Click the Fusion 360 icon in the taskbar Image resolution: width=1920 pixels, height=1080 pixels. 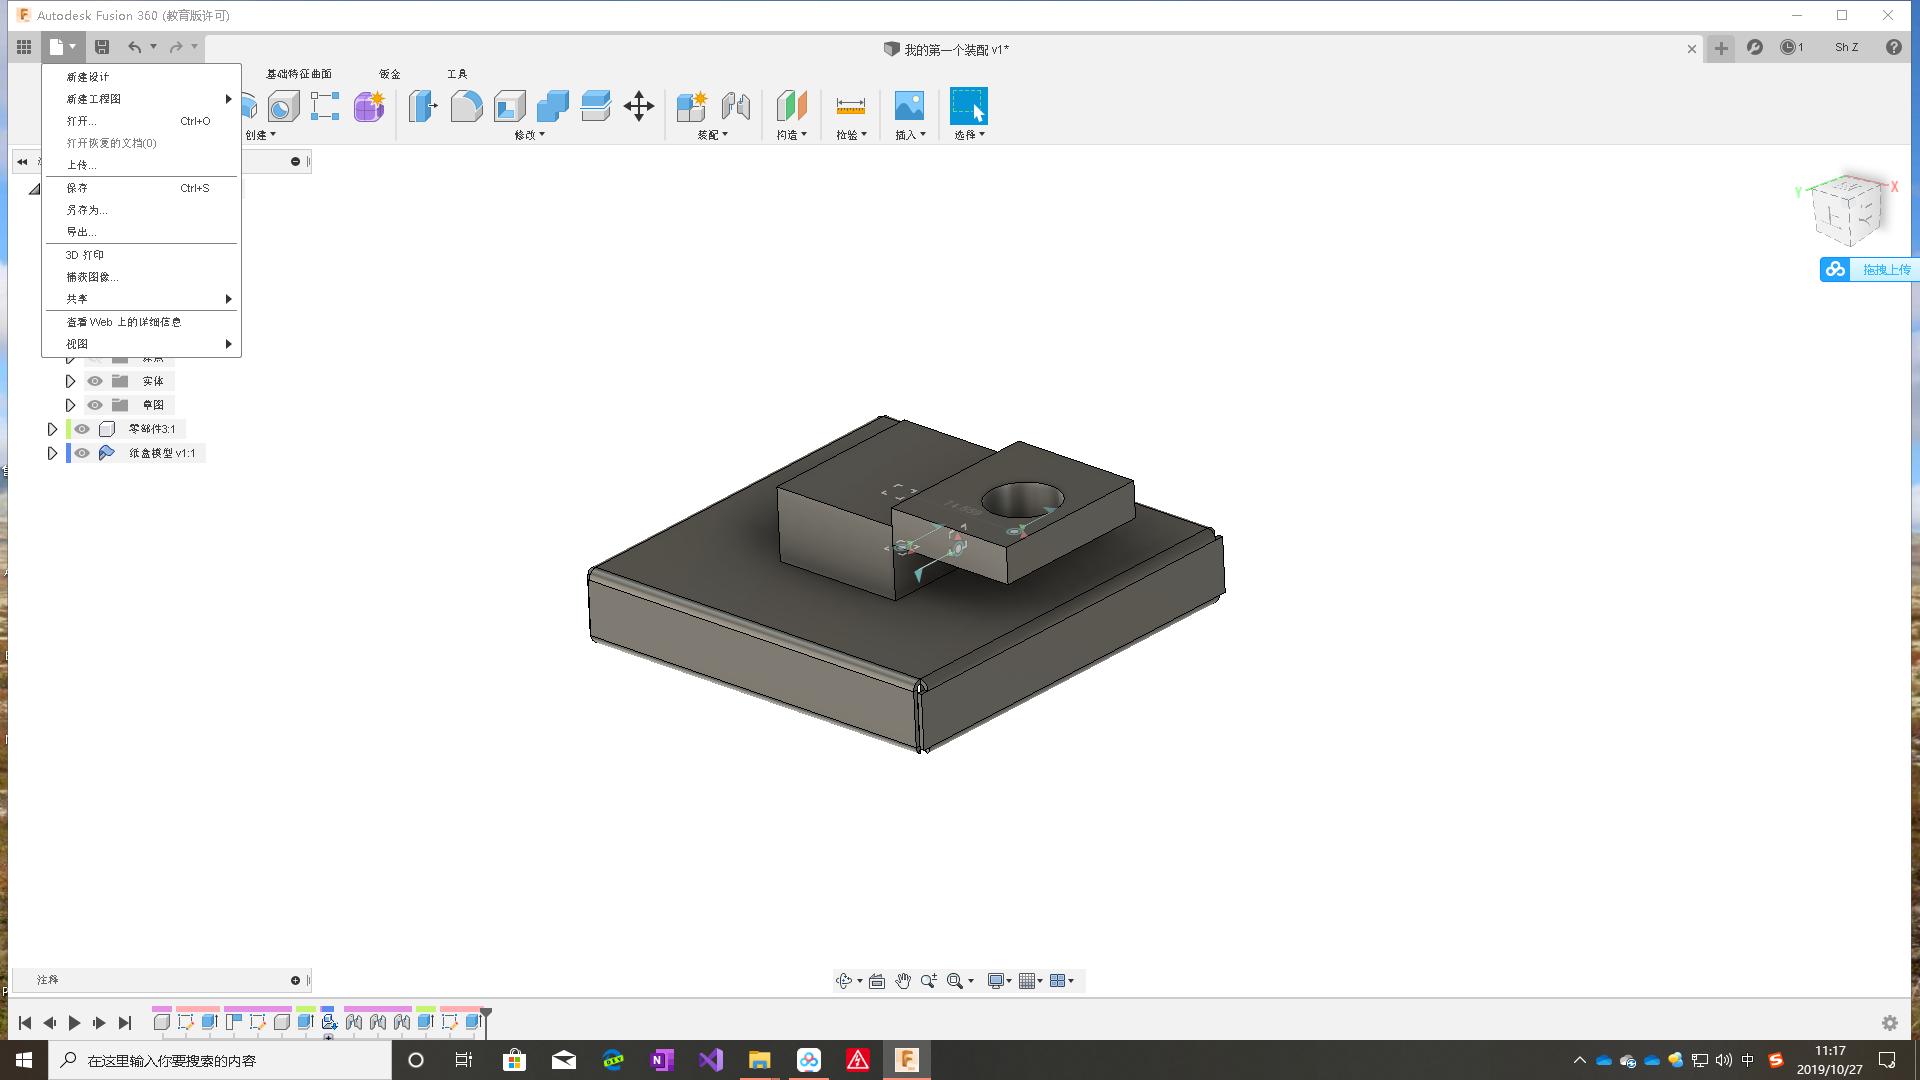[x=906, y=1060]
